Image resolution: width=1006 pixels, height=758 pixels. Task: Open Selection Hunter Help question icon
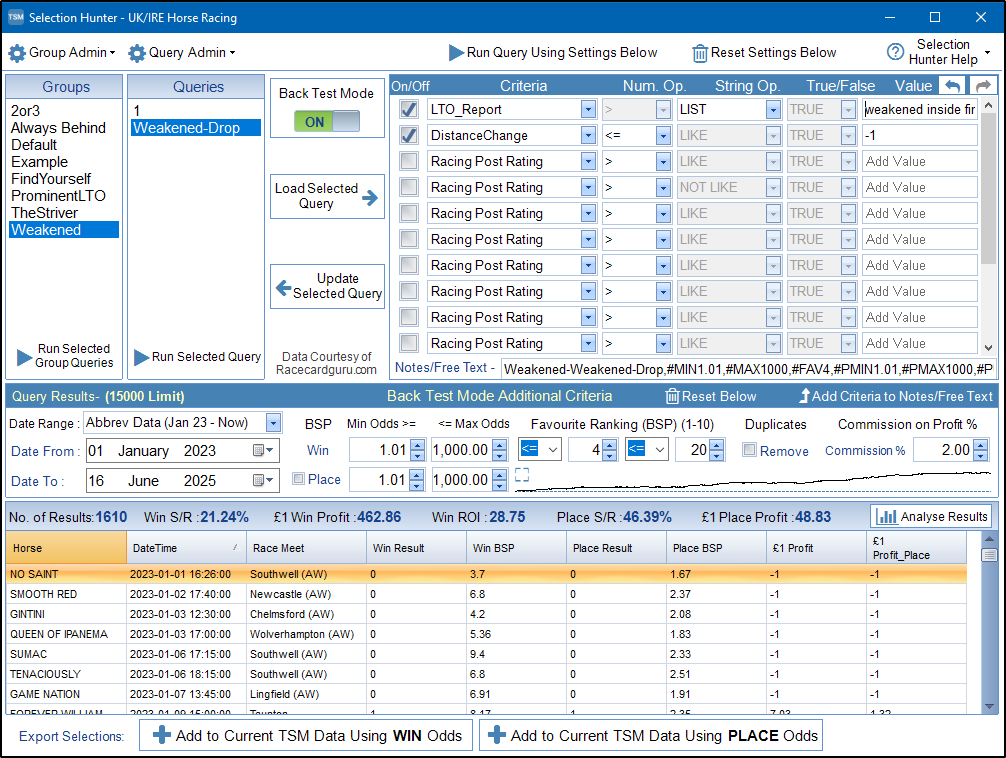[x=895, y=53]
